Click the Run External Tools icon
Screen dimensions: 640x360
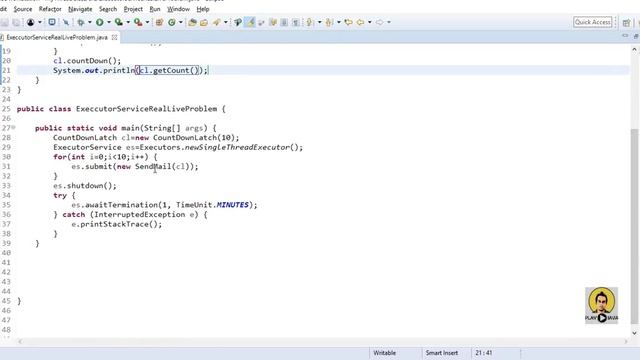[x=138, y=22]
